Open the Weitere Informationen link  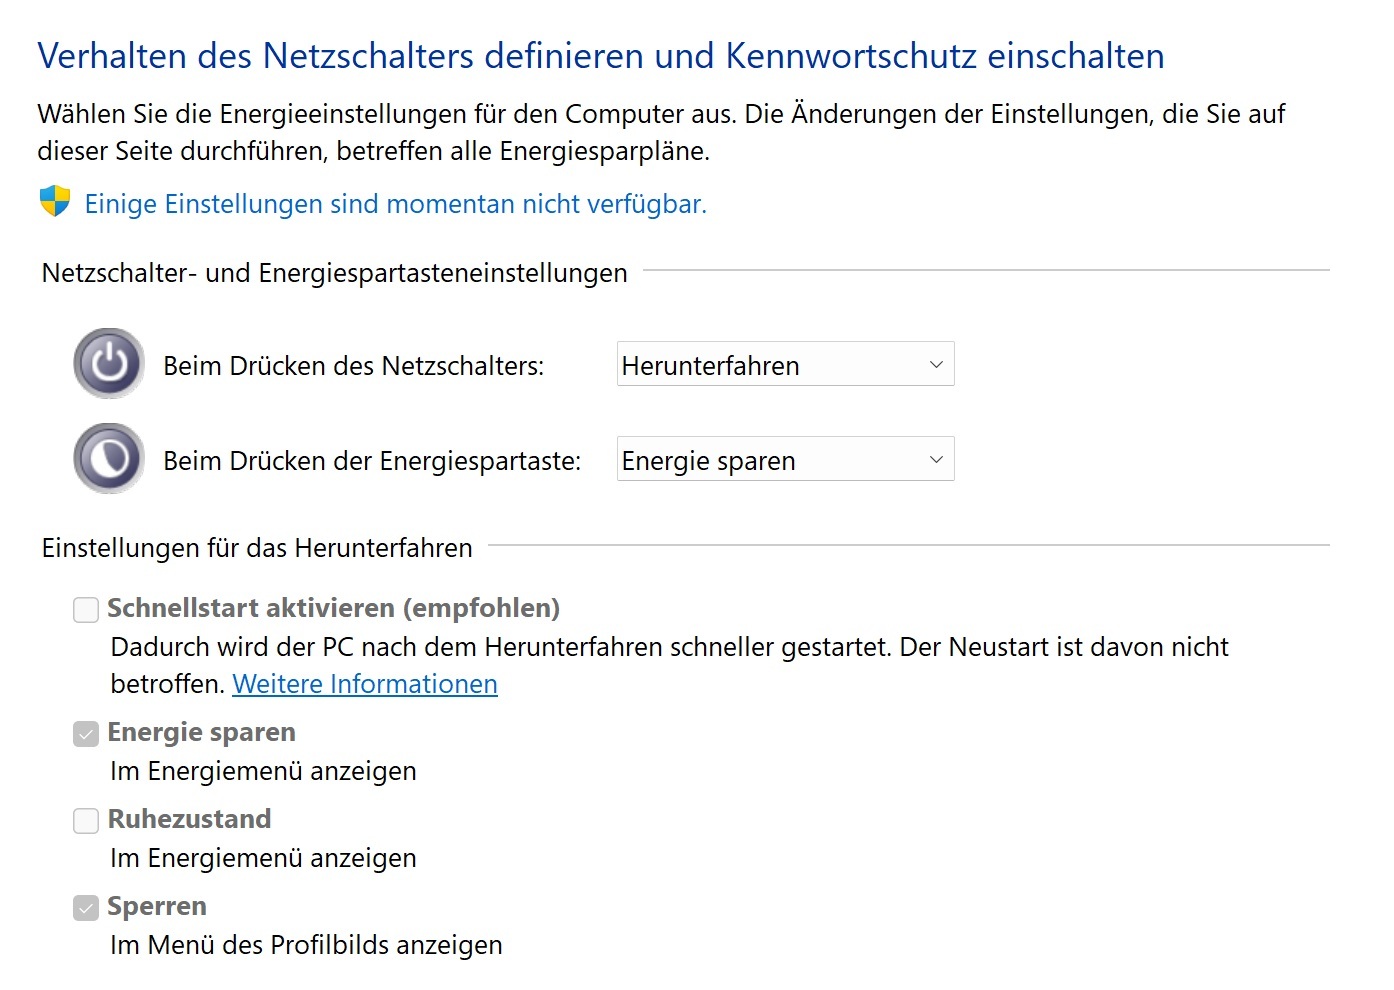pyautogui.click(x=365, y=684)
